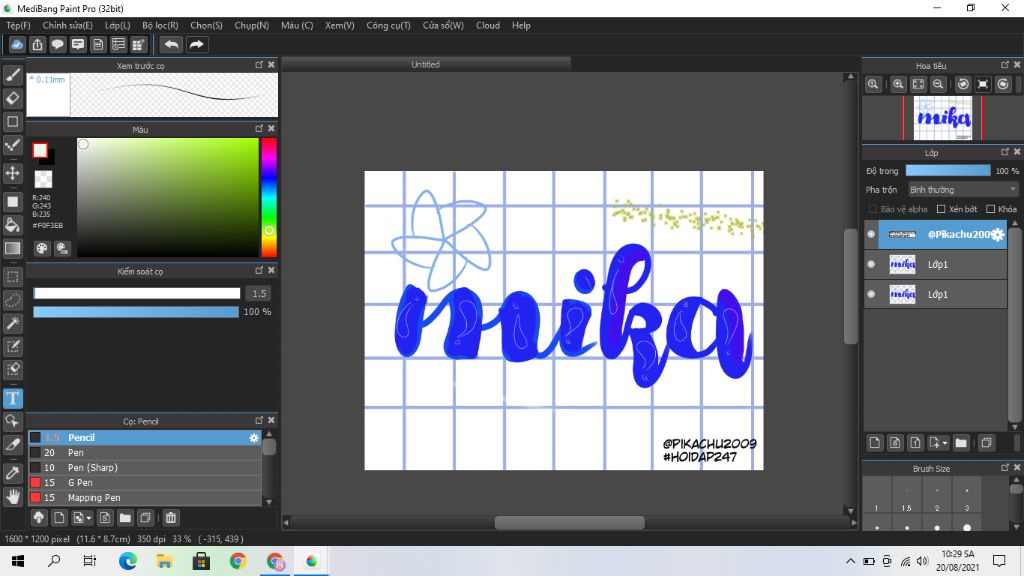Open Windows Start menu
Viewport: 1024px width, 576px height.
point(18,561)
